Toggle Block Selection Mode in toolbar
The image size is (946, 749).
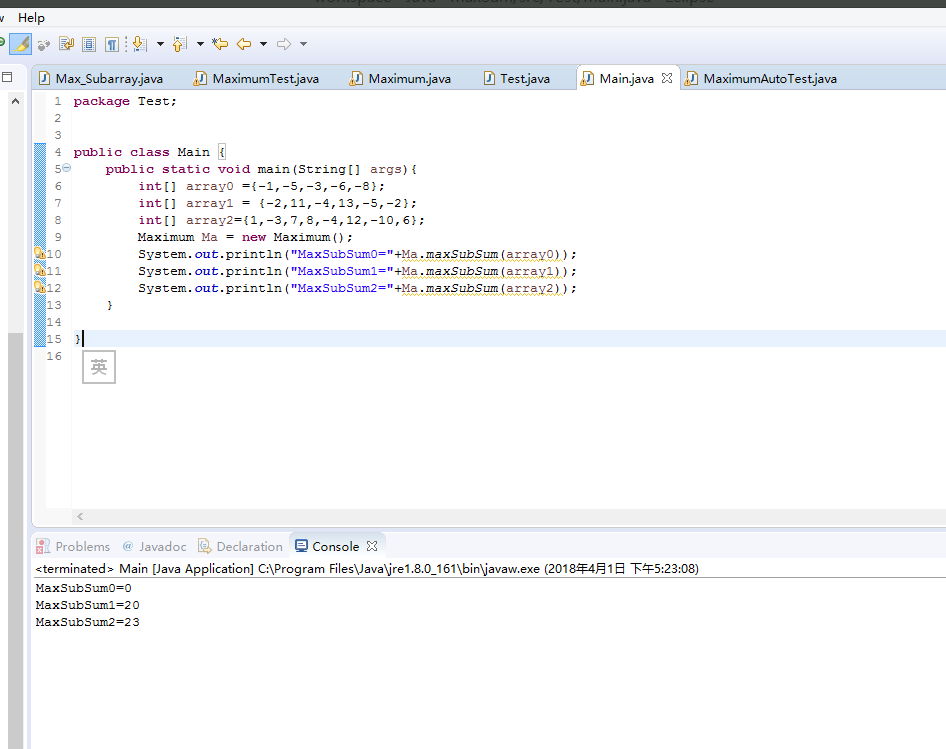(x=89, y=44)
